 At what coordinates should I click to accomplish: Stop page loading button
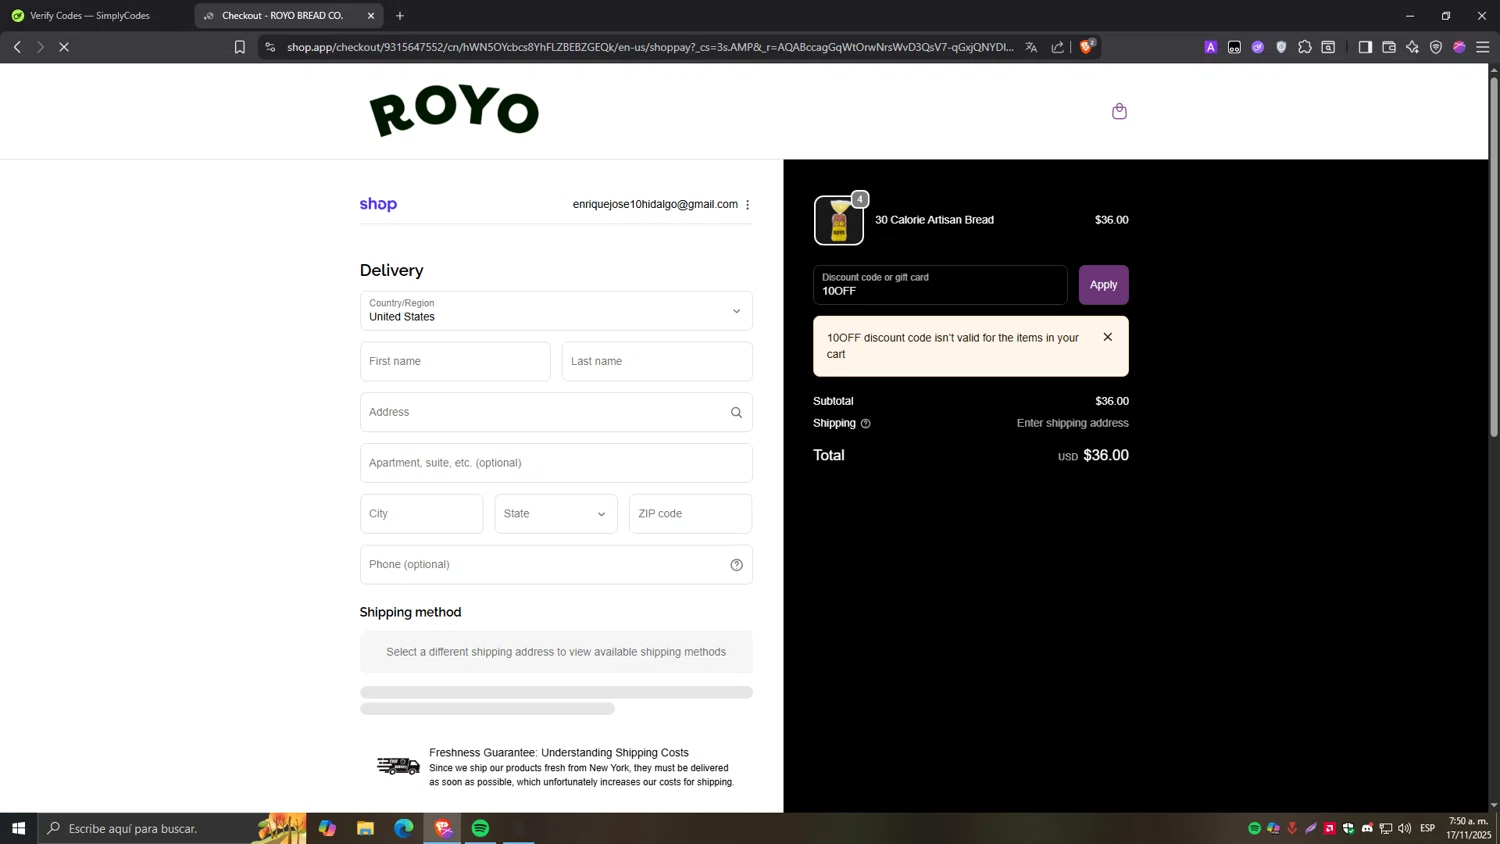(x=63, y=47)
